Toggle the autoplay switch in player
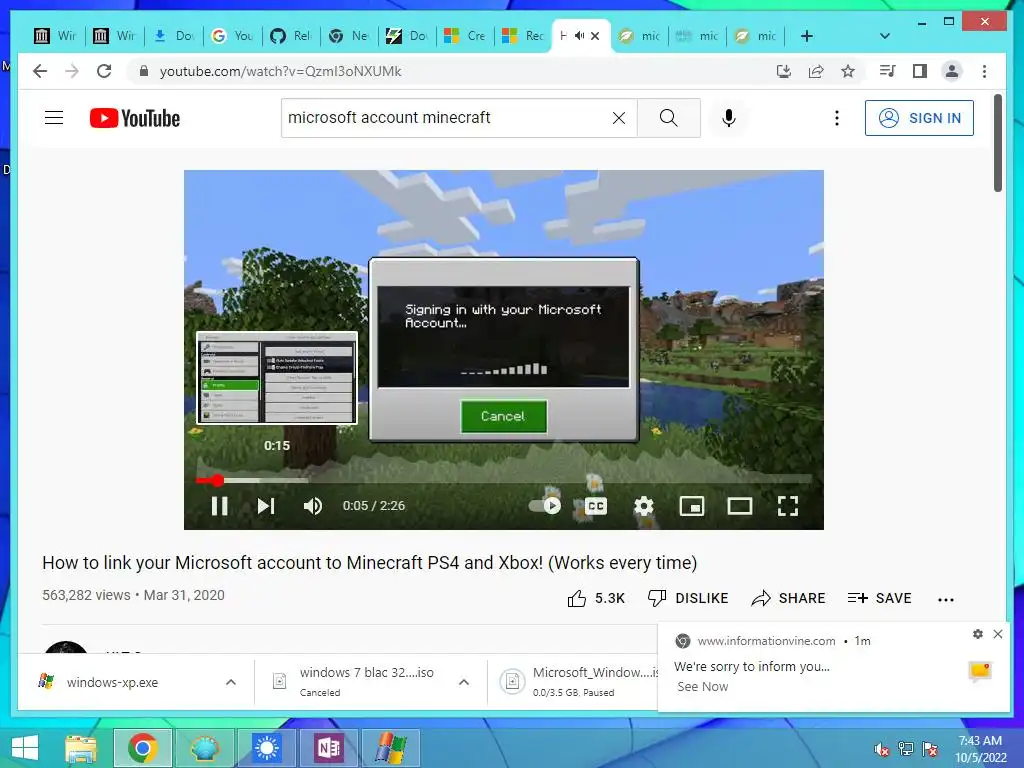The image size is (1024, 768). coord(545,506)
